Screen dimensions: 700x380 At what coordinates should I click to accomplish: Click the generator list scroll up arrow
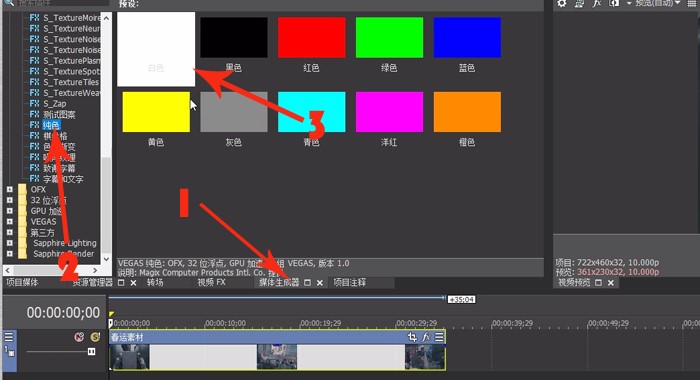[x=106, y=18]
